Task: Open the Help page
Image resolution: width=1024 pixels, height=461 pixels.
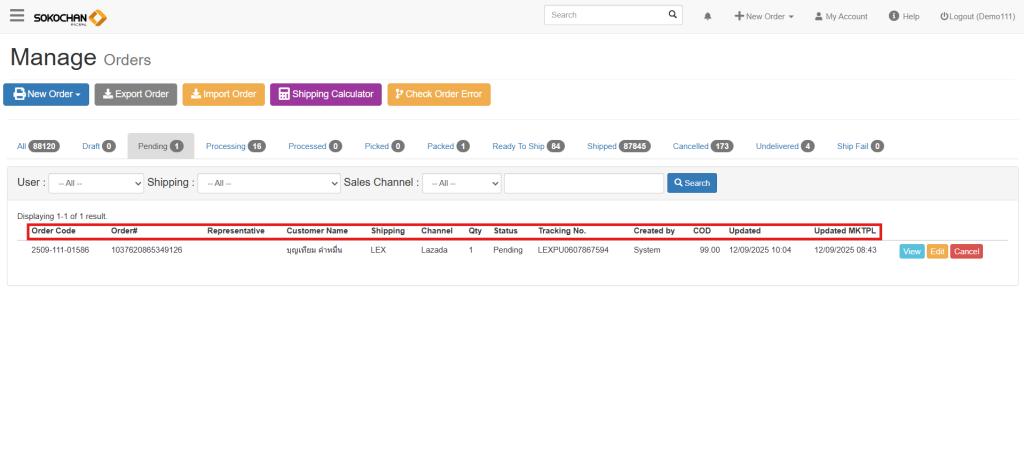Action: [x=904, y=17]
